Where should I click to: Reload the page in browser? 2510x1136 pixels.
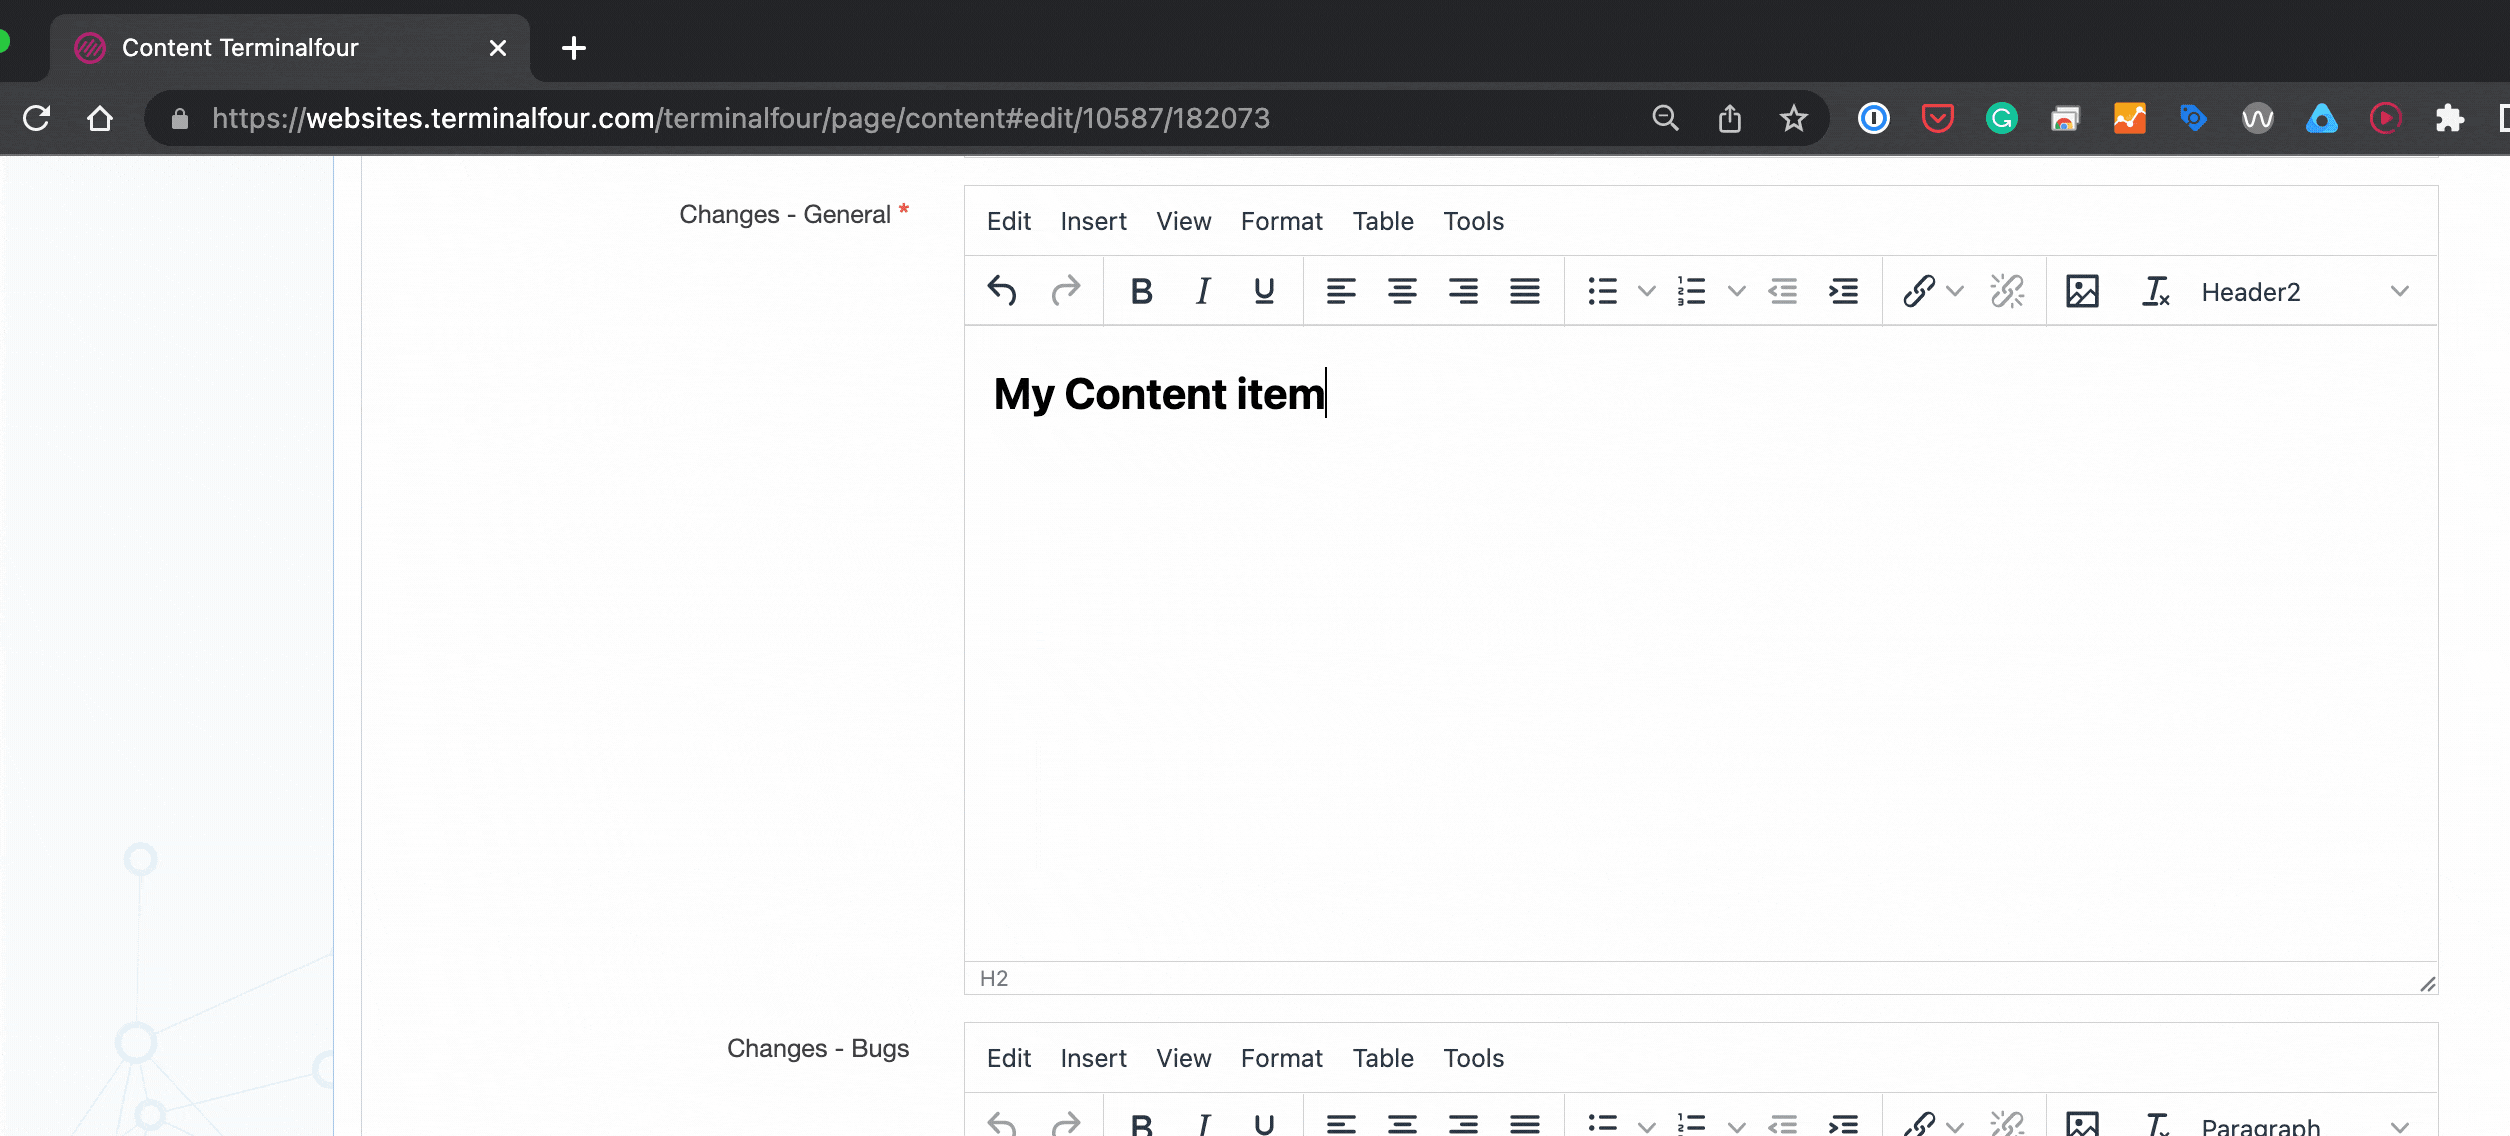point(36,118)
